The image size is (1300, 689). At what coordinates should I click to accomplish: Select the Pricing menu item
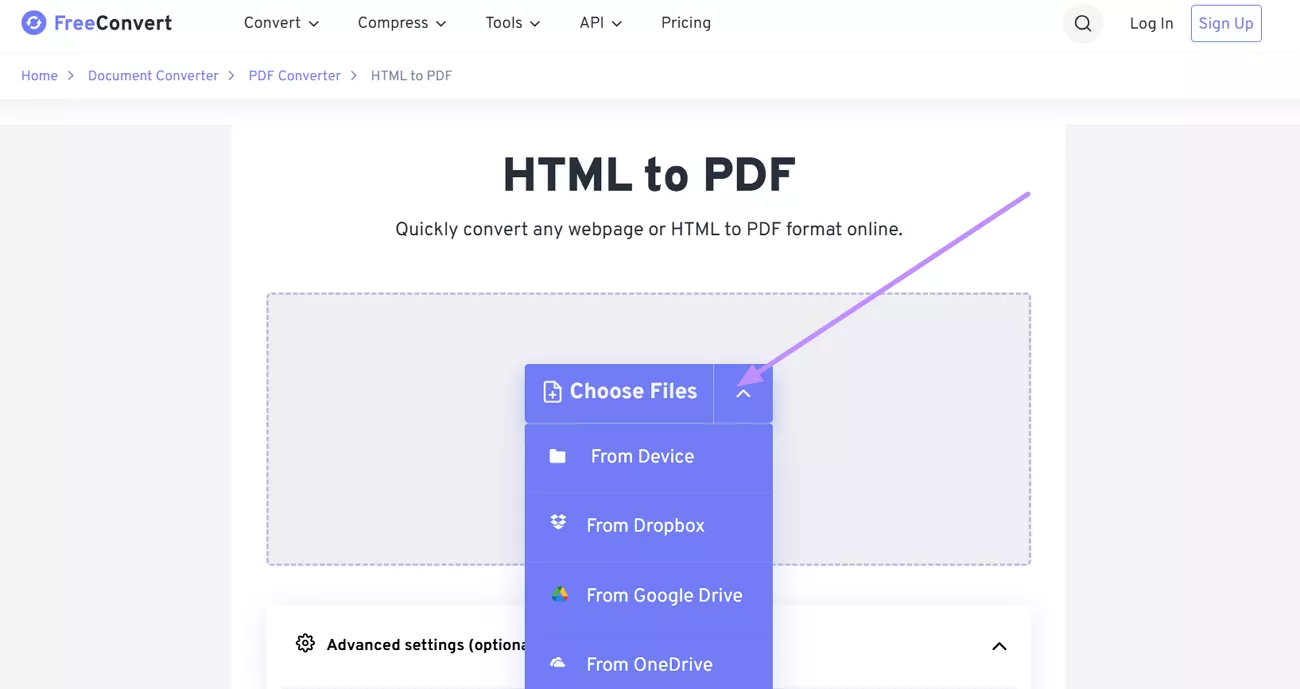click(685, 22)
